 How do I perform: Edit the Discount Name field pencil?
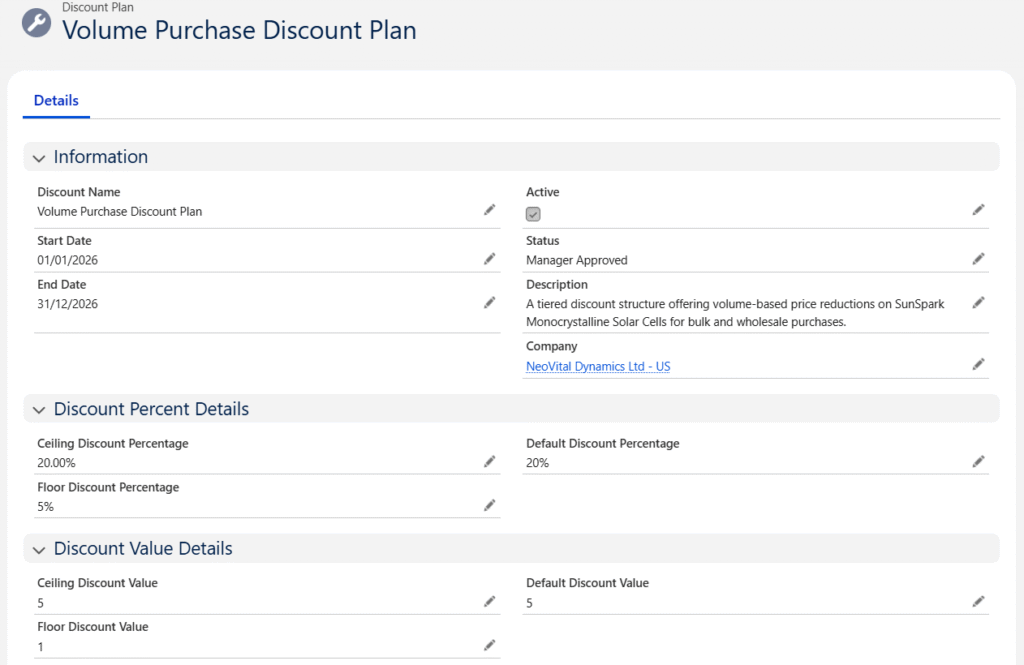point(489,210)
